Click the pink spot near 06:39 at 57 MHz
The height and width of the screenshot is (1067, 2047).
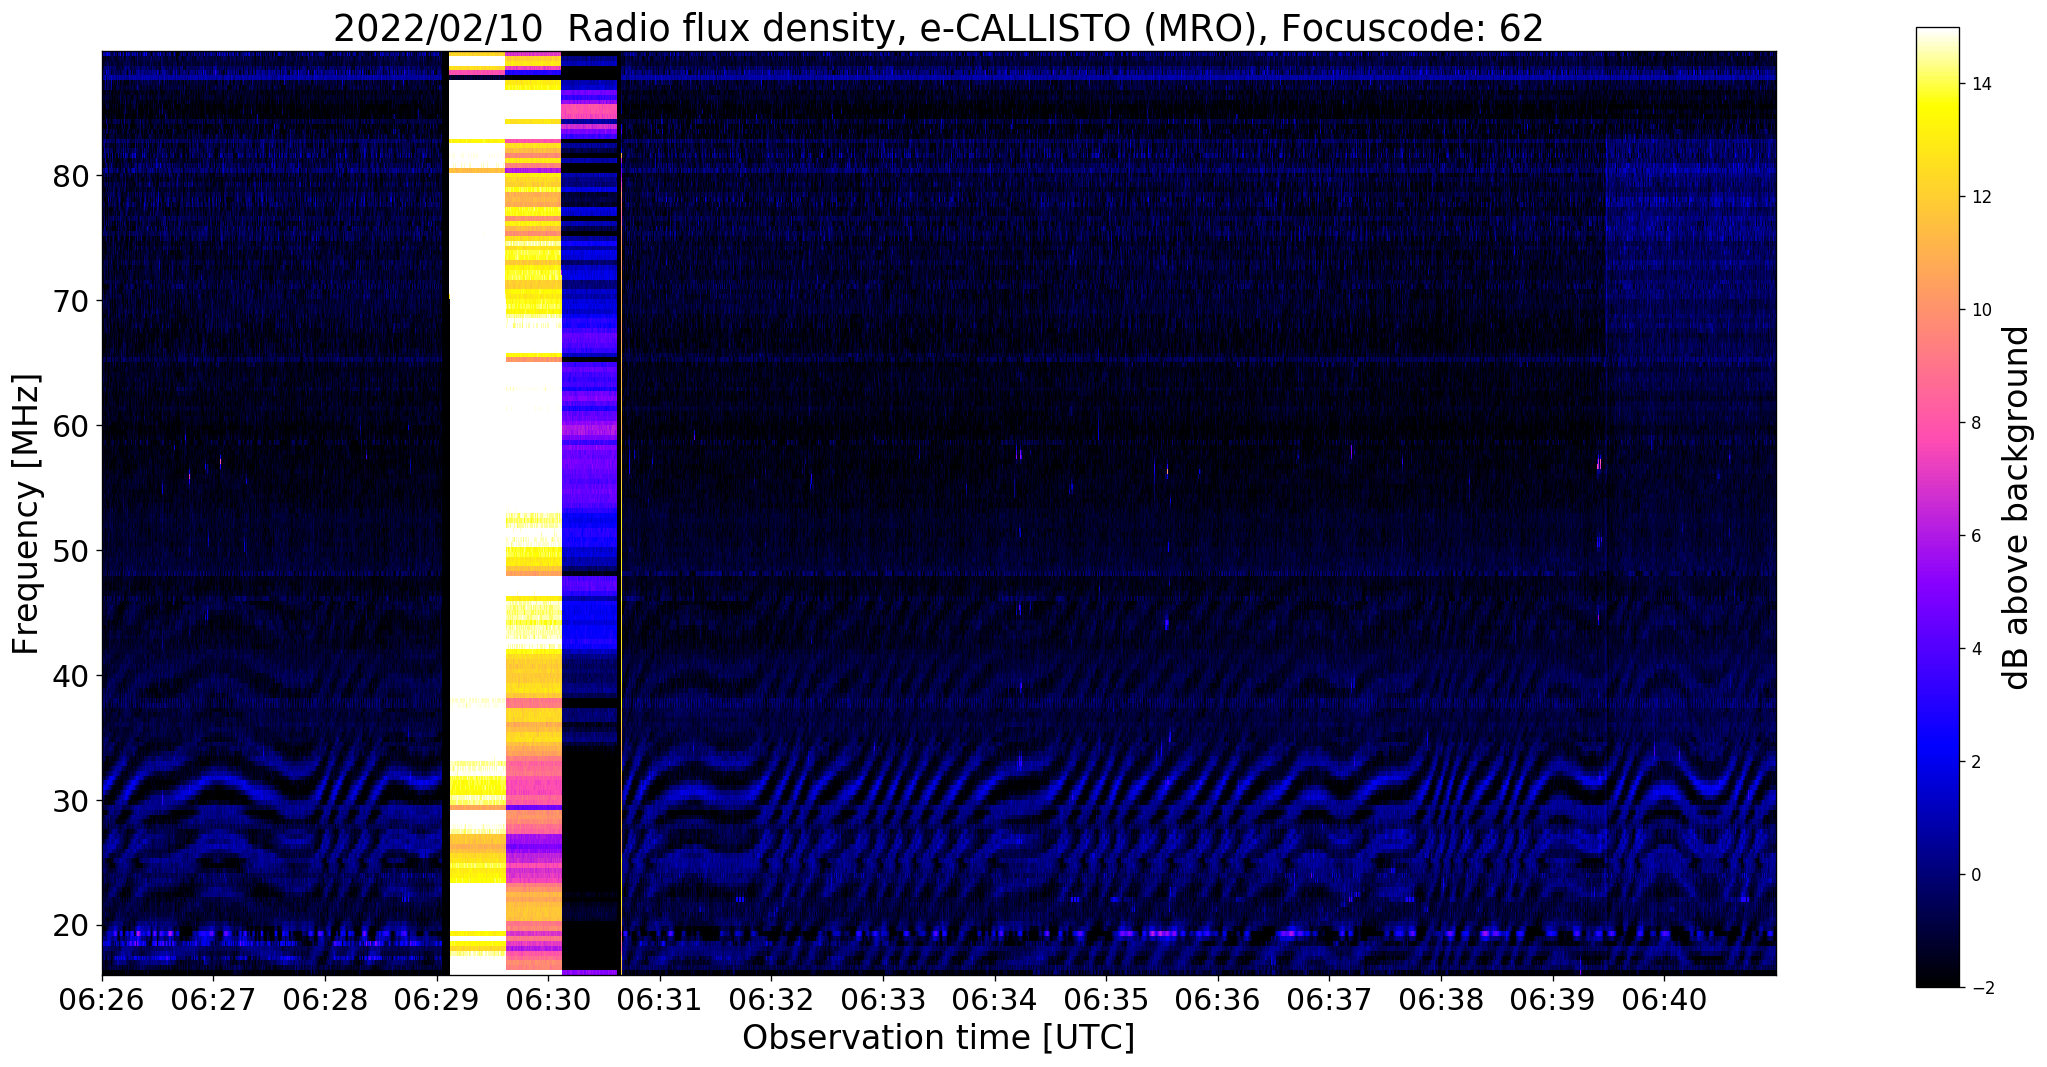click(x=1599, y=463)
